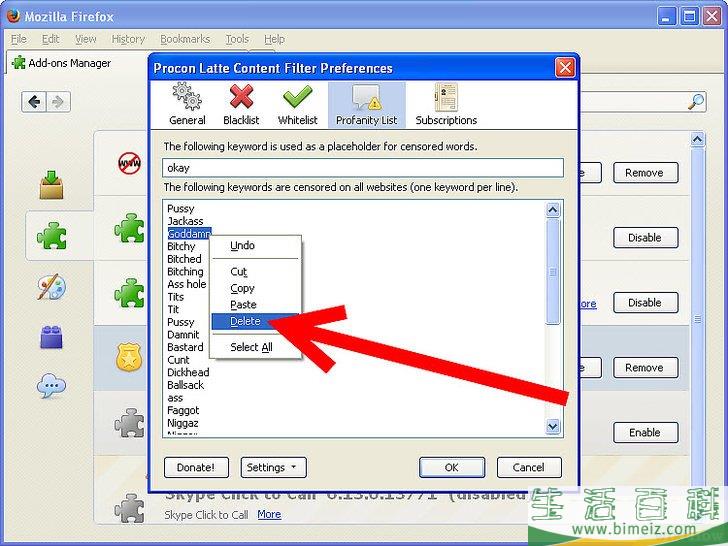Click the second Disable button near More link
The width and height of the screenshot is (728, 546).
(x=645, y=303)
